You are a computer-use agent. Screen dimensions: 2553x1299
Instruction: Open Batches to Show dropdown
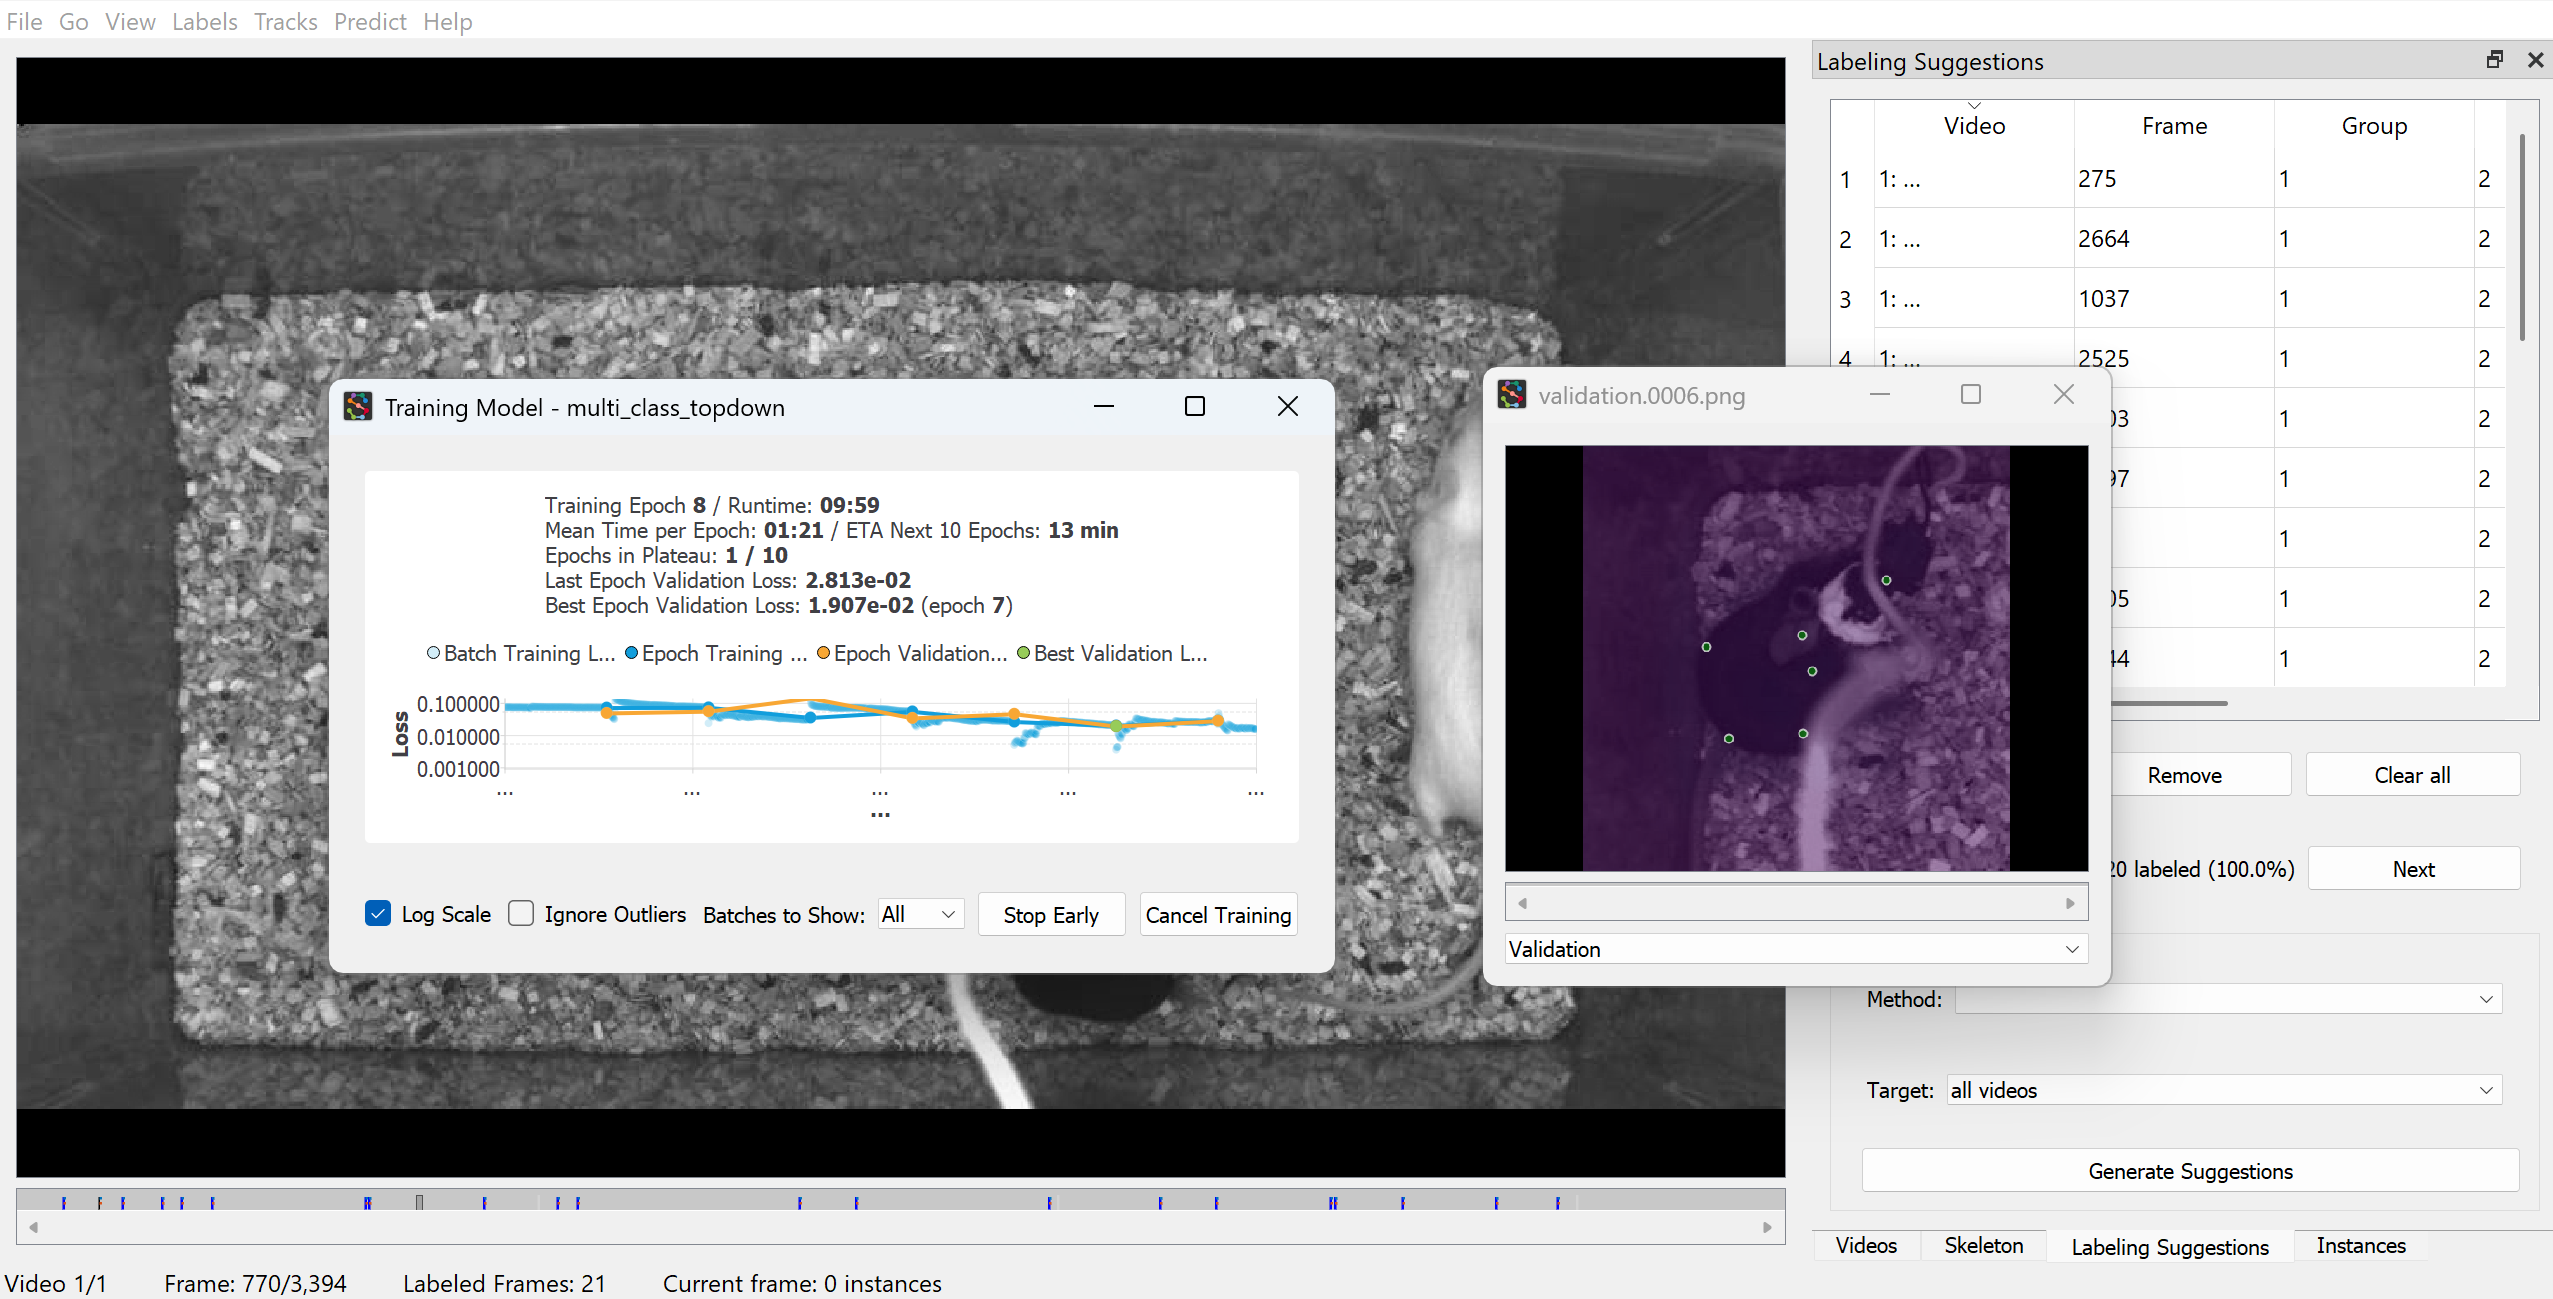[920, 914]
